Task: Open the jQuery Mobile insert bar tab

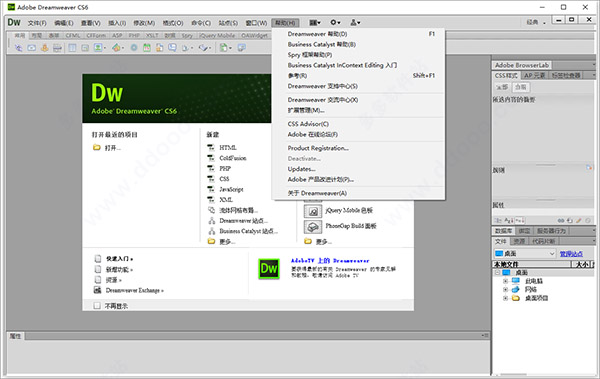Action: click(217, 36)
